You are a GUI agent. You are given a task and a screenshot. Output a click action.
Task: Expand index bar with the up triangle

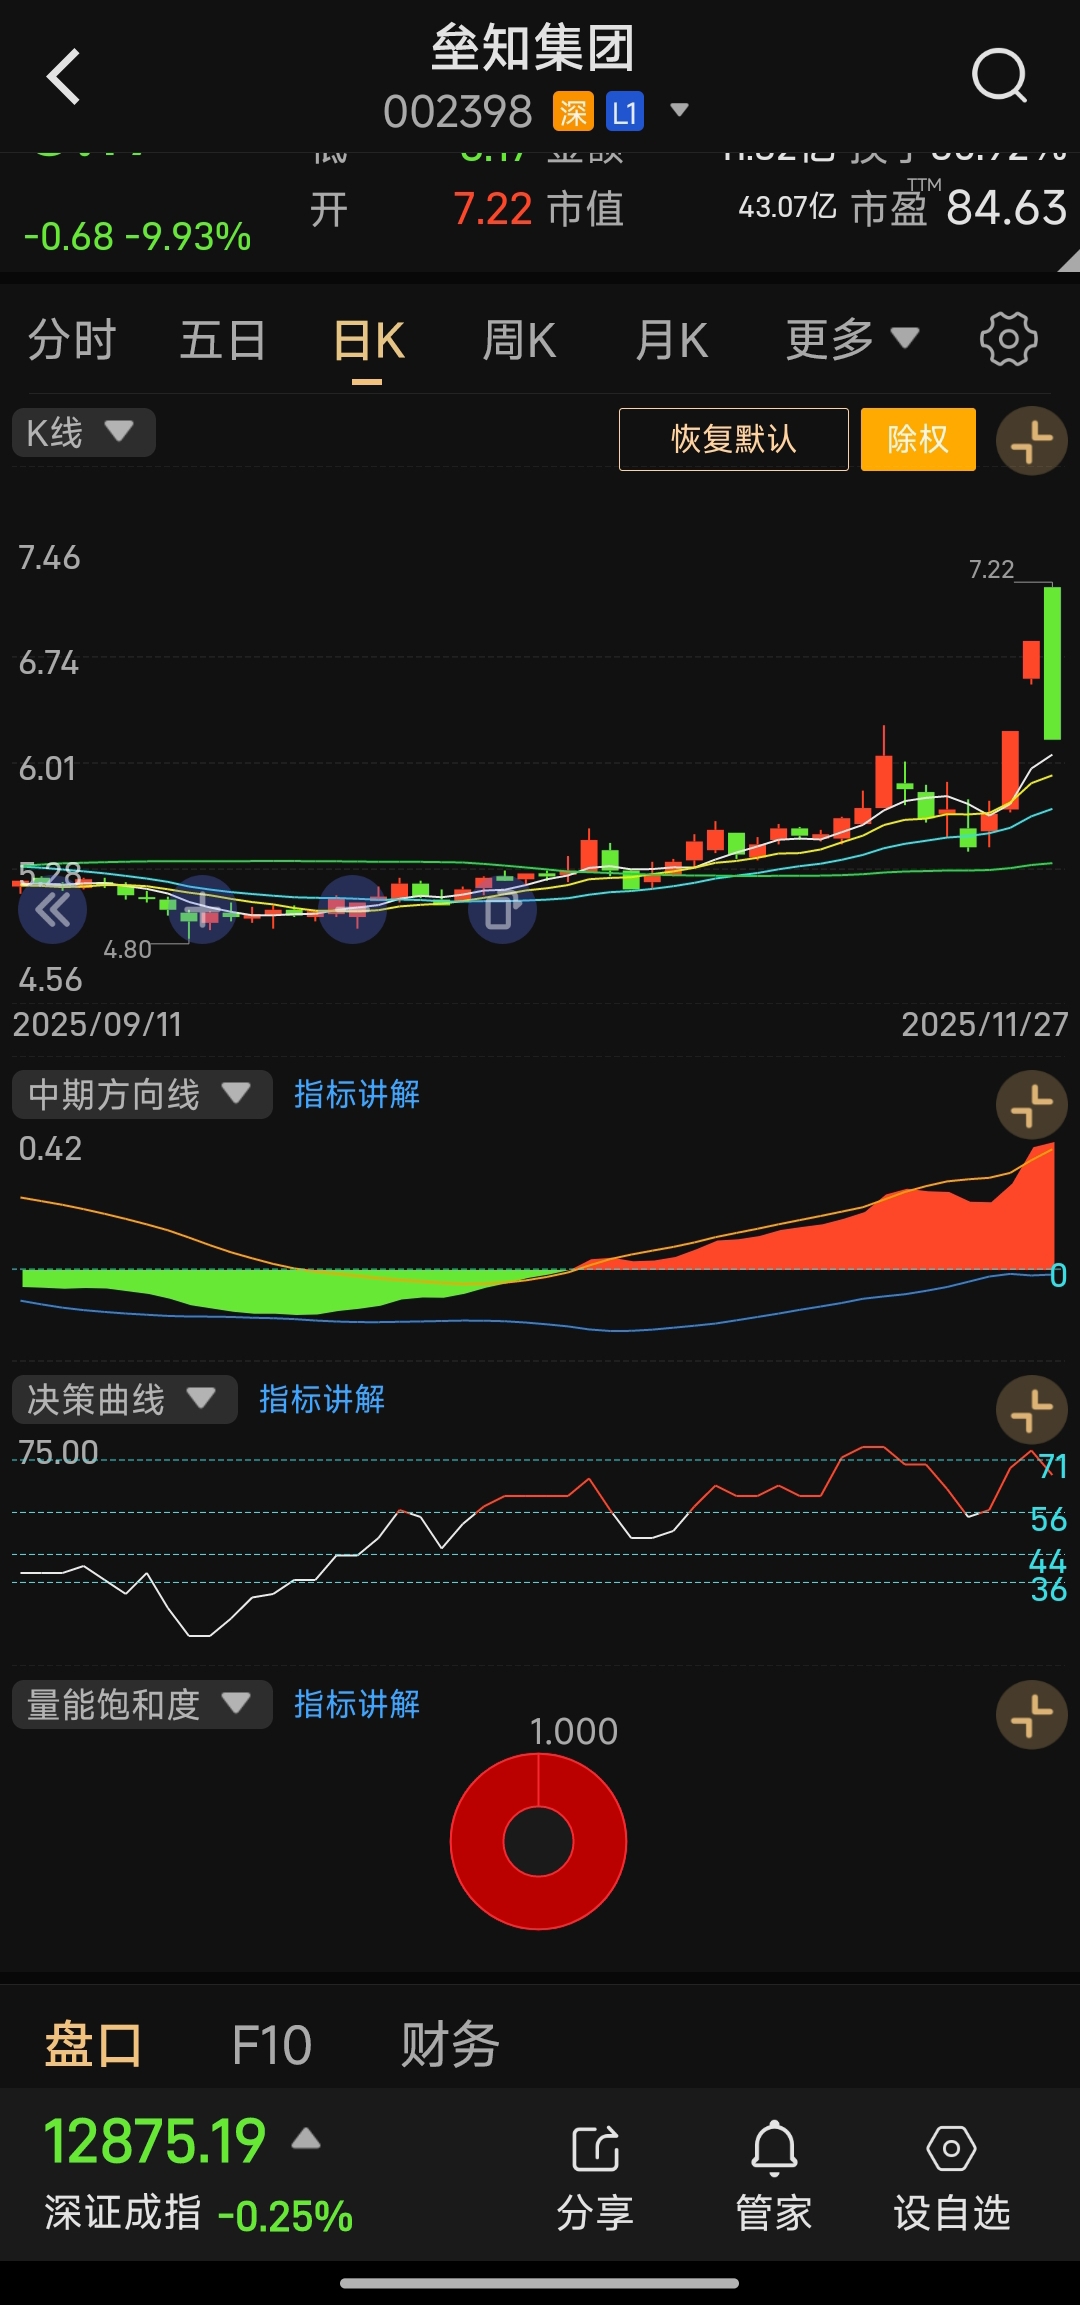(306, 2139)
